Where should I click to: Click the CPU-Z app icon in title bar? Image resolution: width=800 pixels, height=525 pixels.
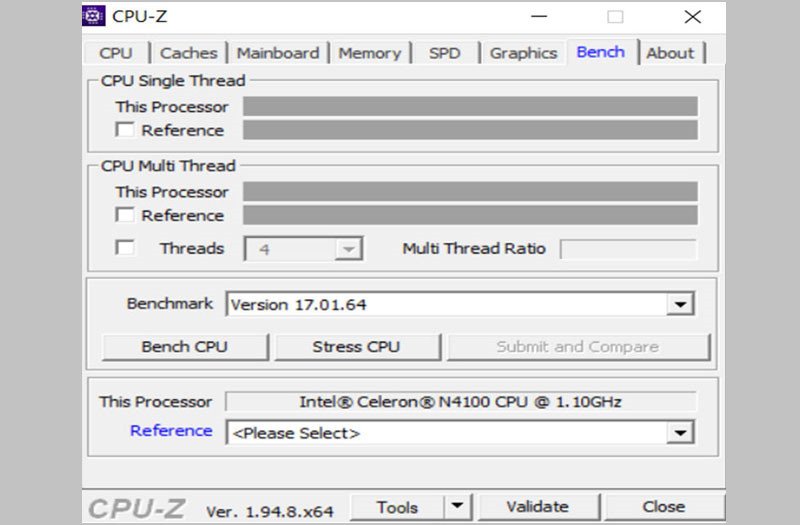tap(93, 16)
